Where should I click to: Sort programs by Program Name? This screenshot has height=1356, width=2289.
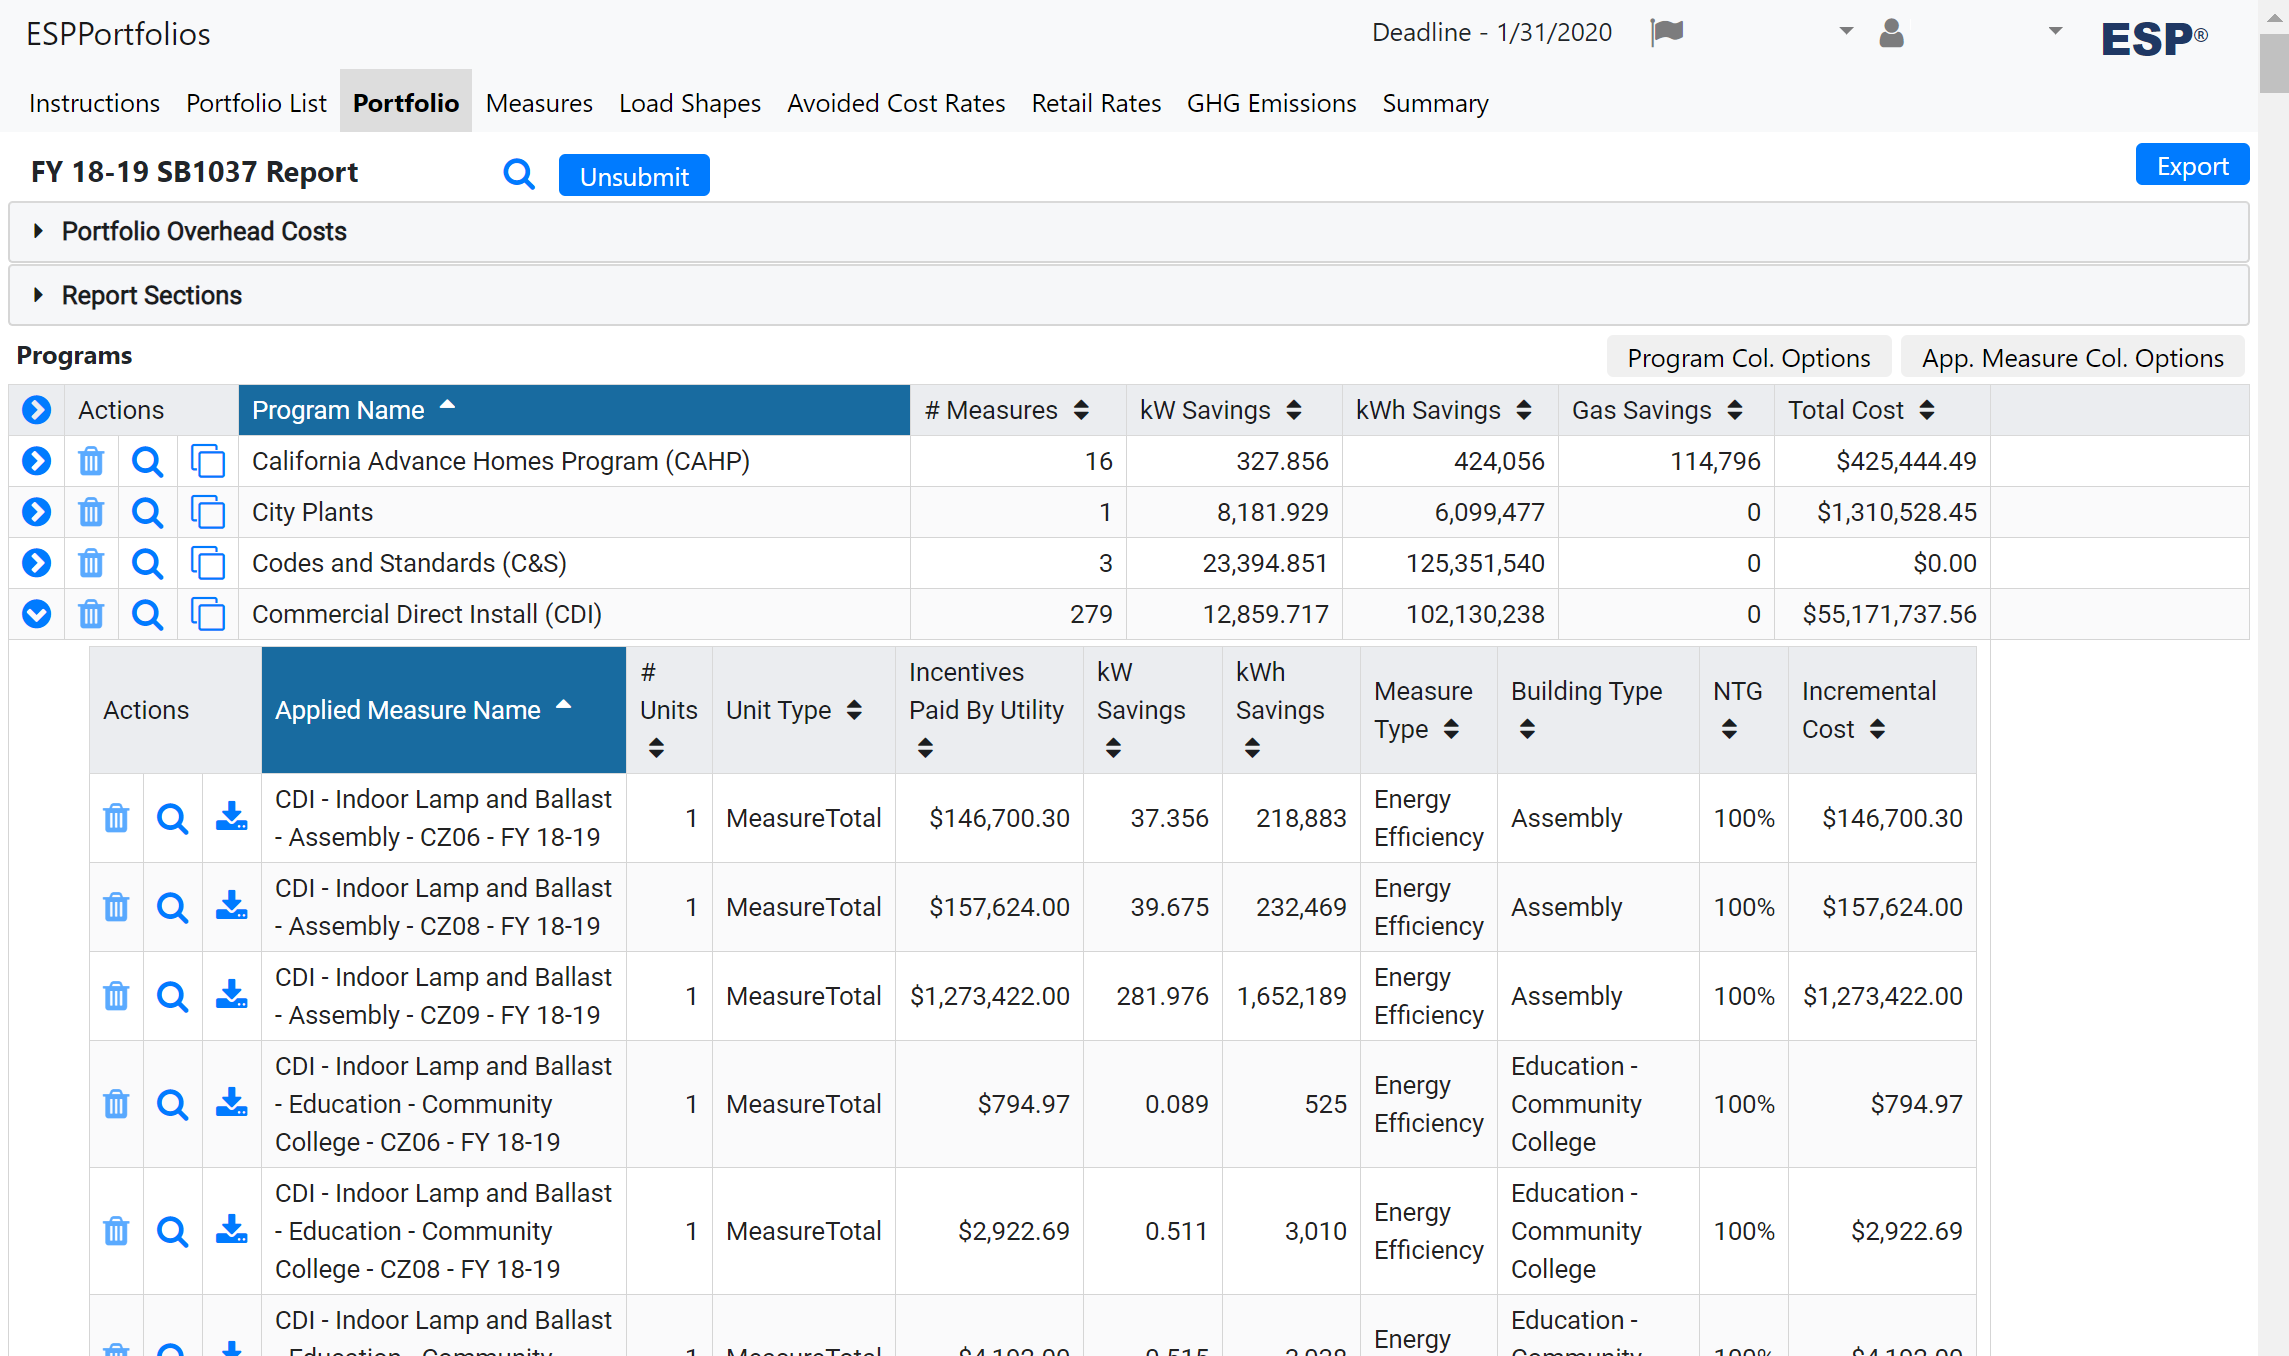(x=574, y=410)
